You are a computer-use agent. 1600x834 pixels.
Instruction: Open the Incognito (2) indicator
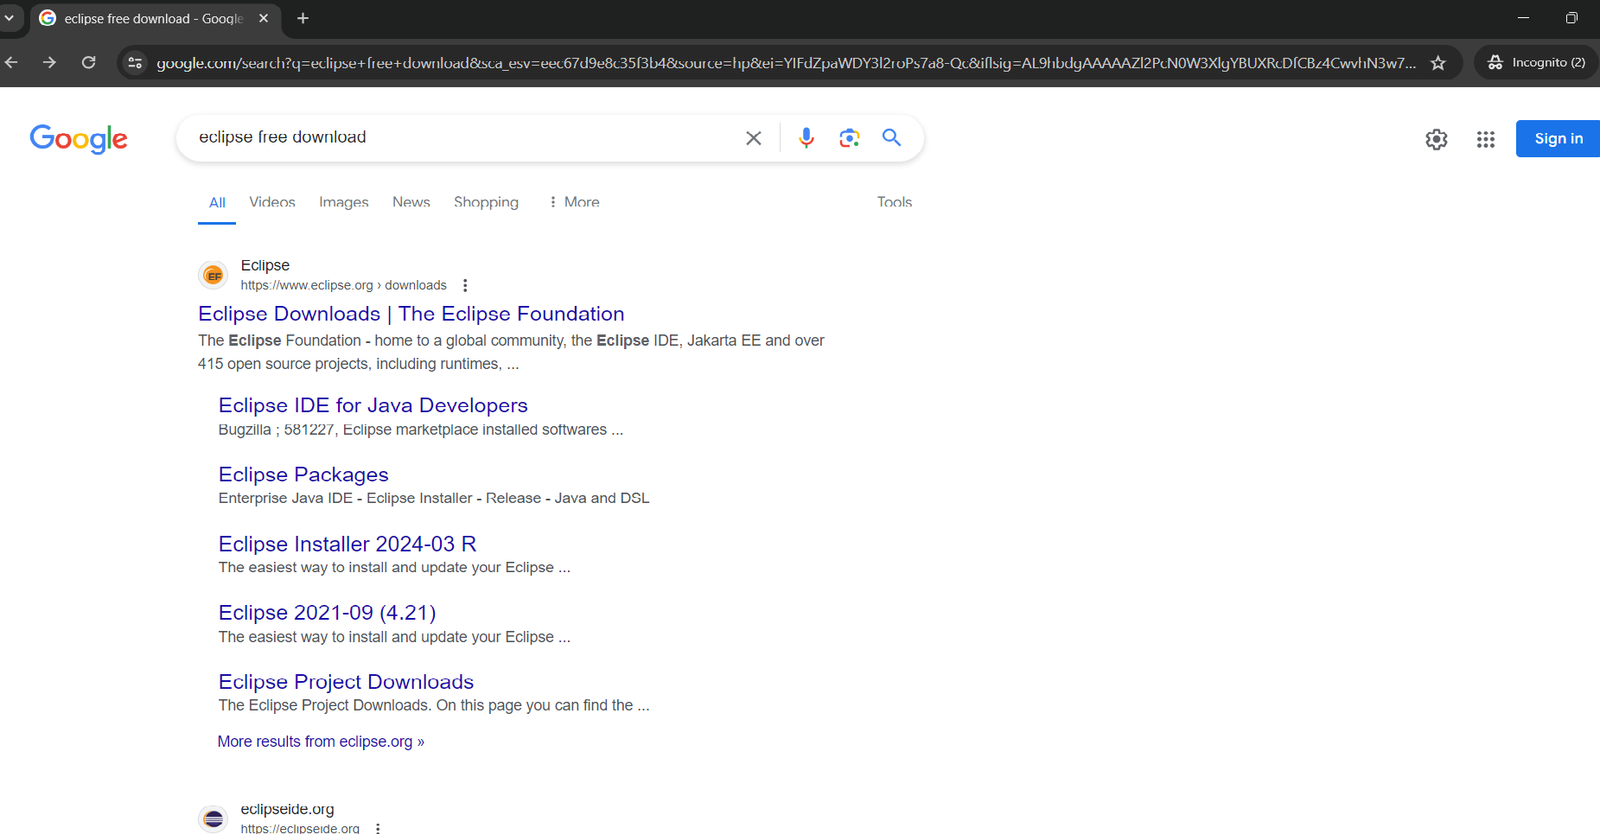click(x=1537, y=62)
